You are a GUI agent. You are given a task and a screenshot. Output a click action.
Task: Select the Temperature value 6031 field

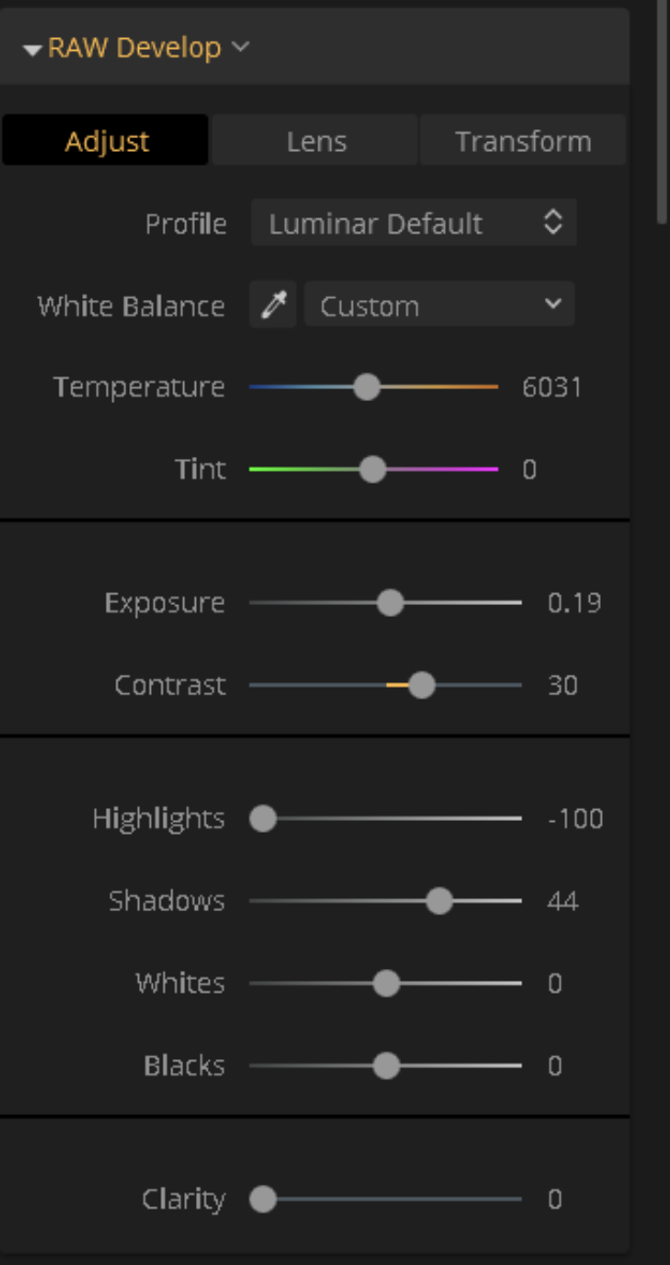click(x=552, y=387)
